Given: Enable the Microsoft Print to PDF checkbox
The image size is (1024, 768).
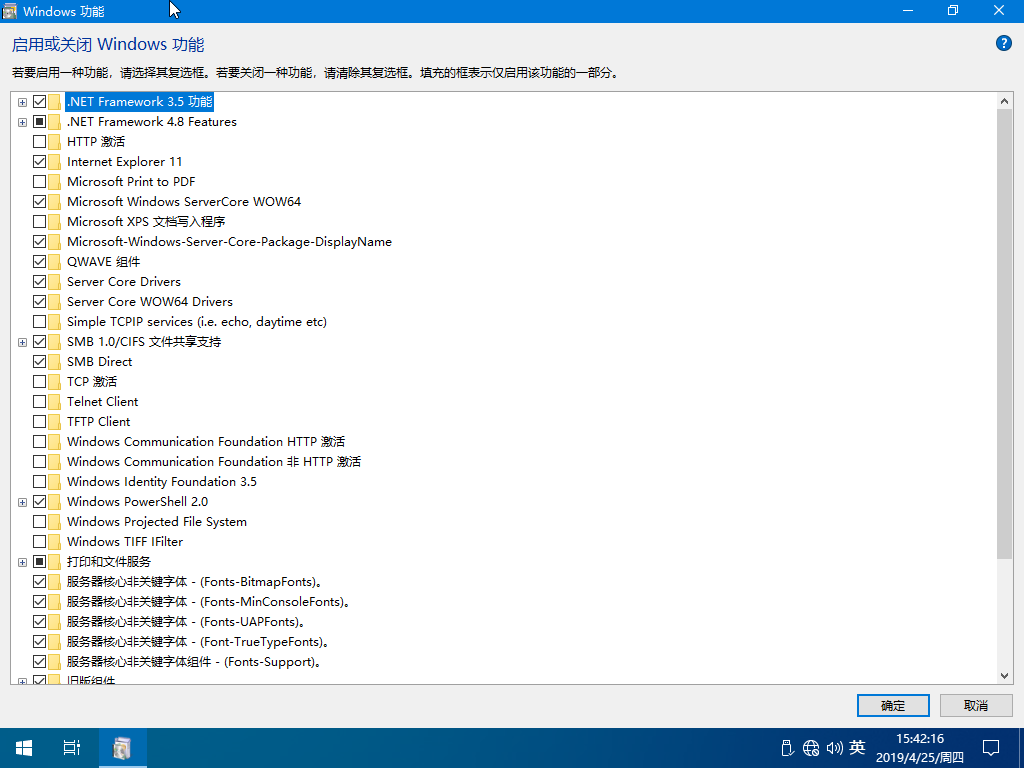Looking at the screenshot, I should coord(39,182).
